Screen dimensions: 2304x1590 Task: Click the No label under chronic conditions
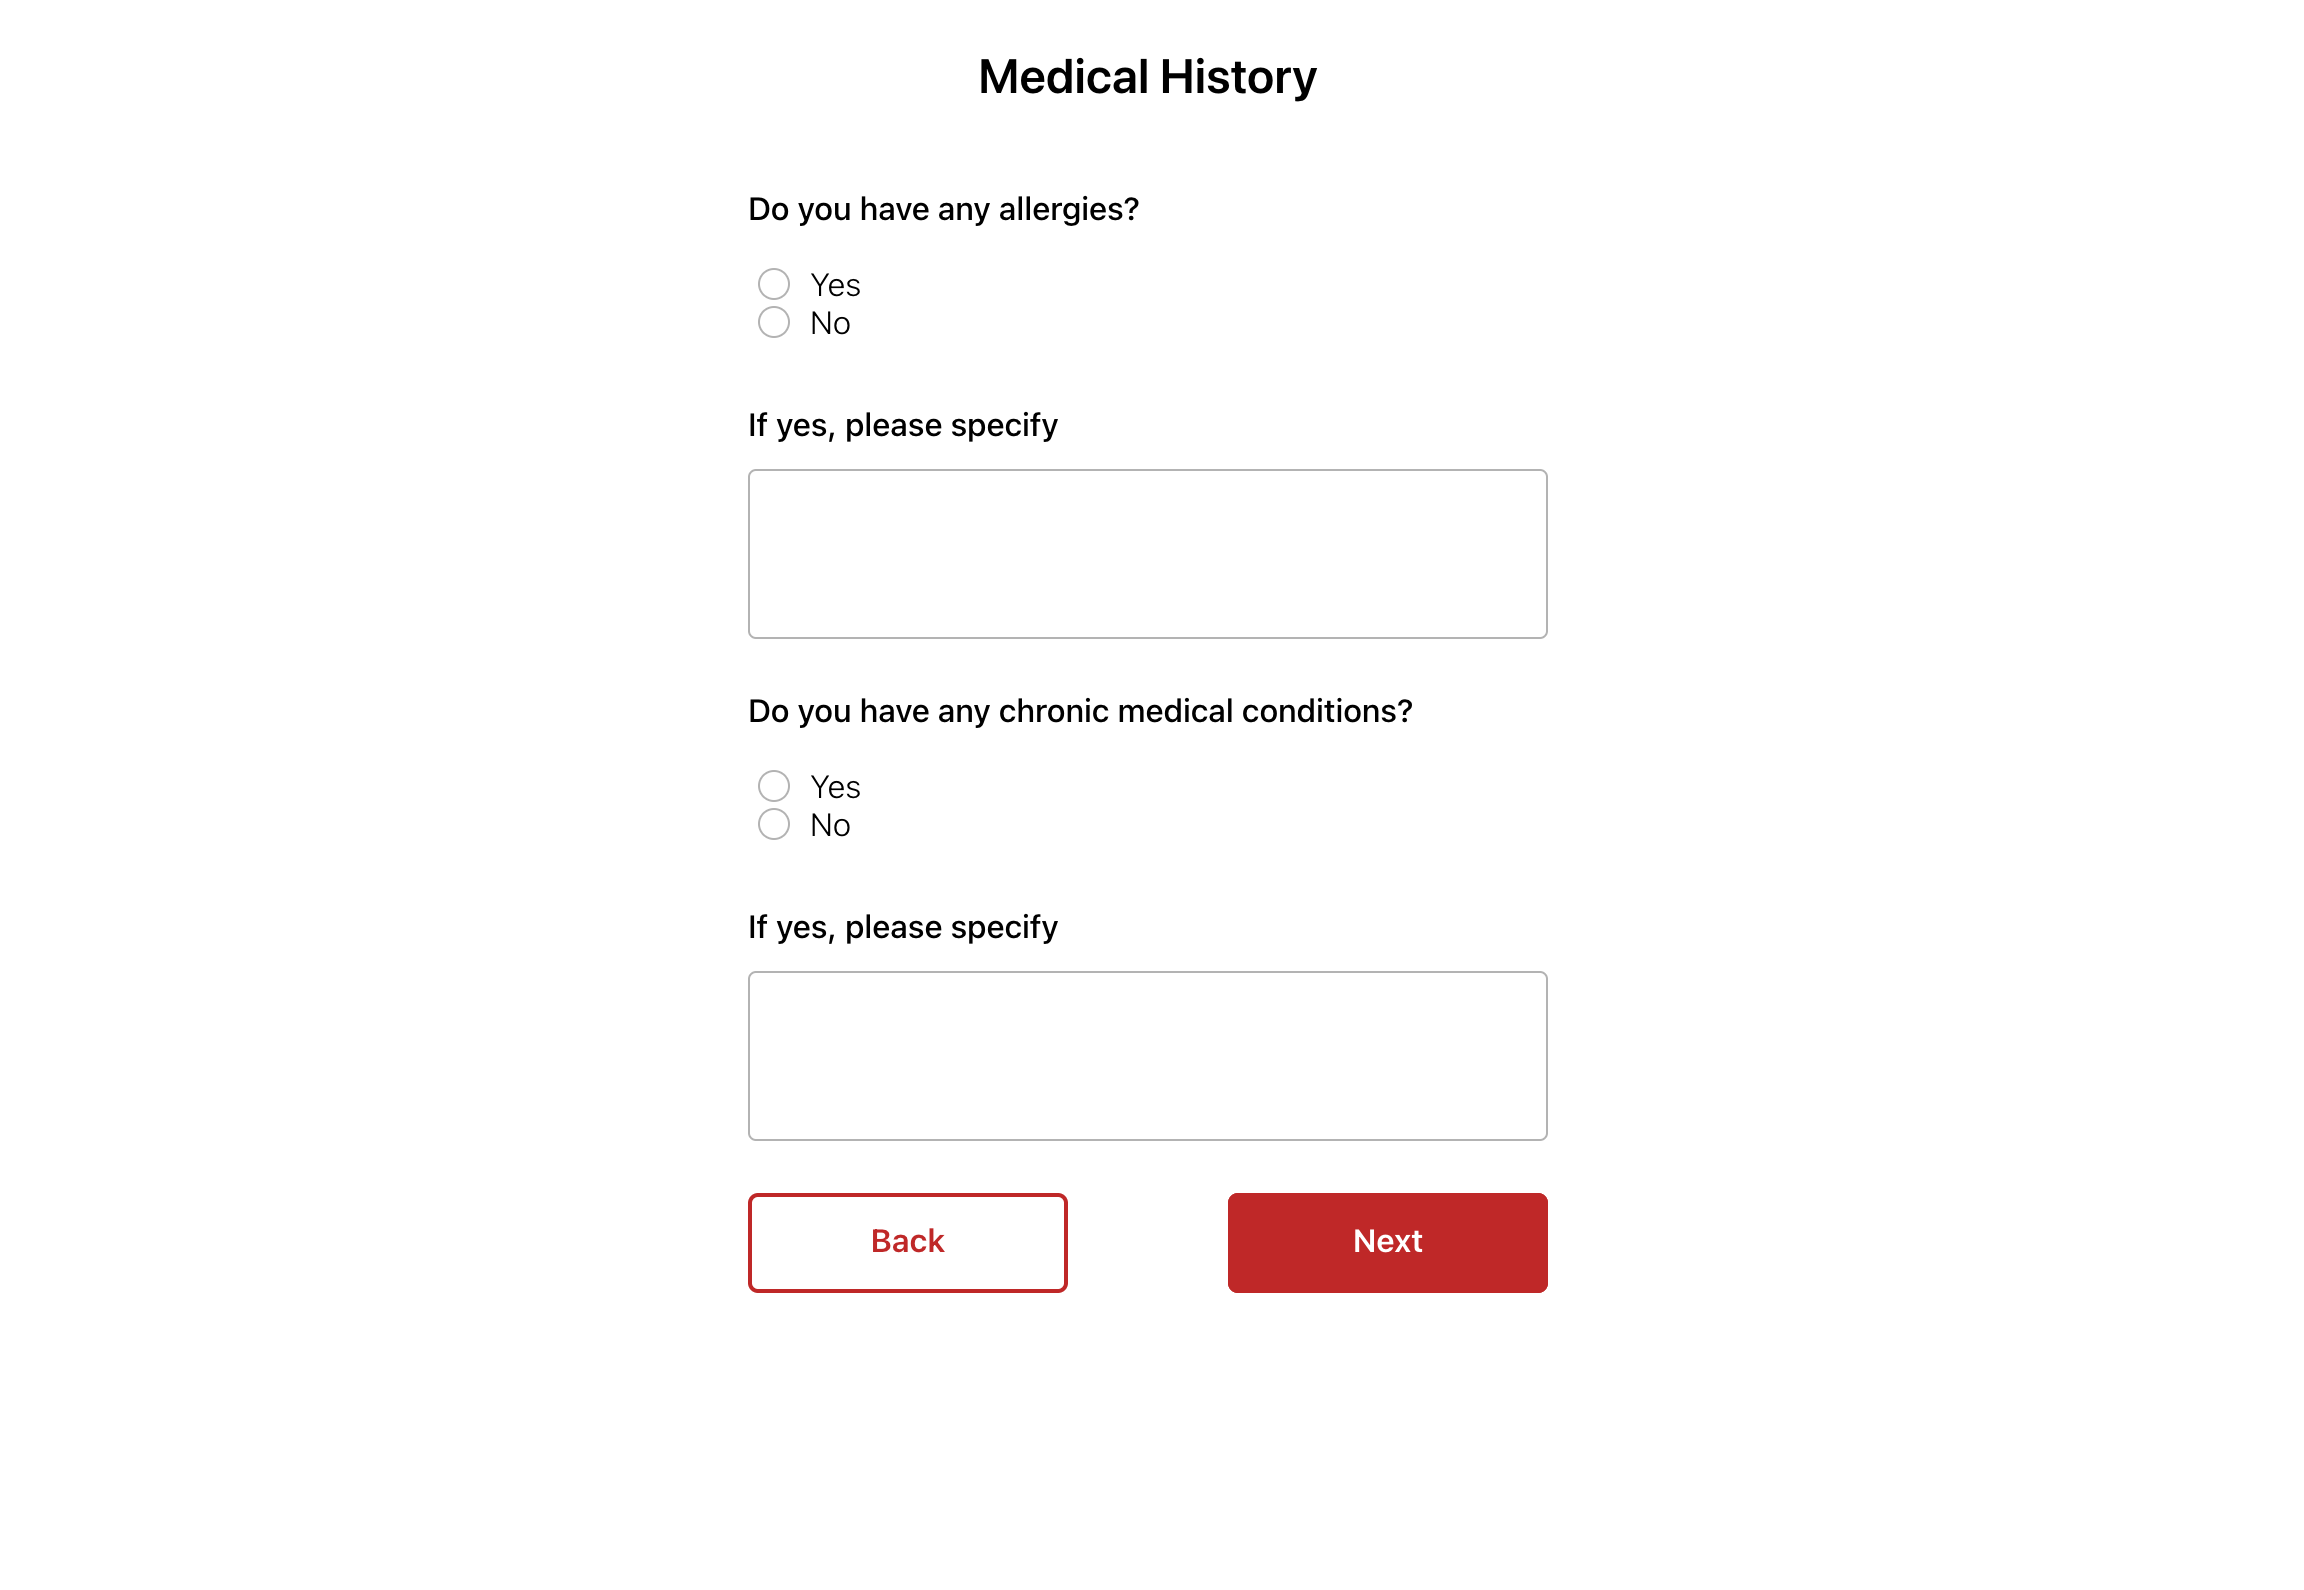830,825
